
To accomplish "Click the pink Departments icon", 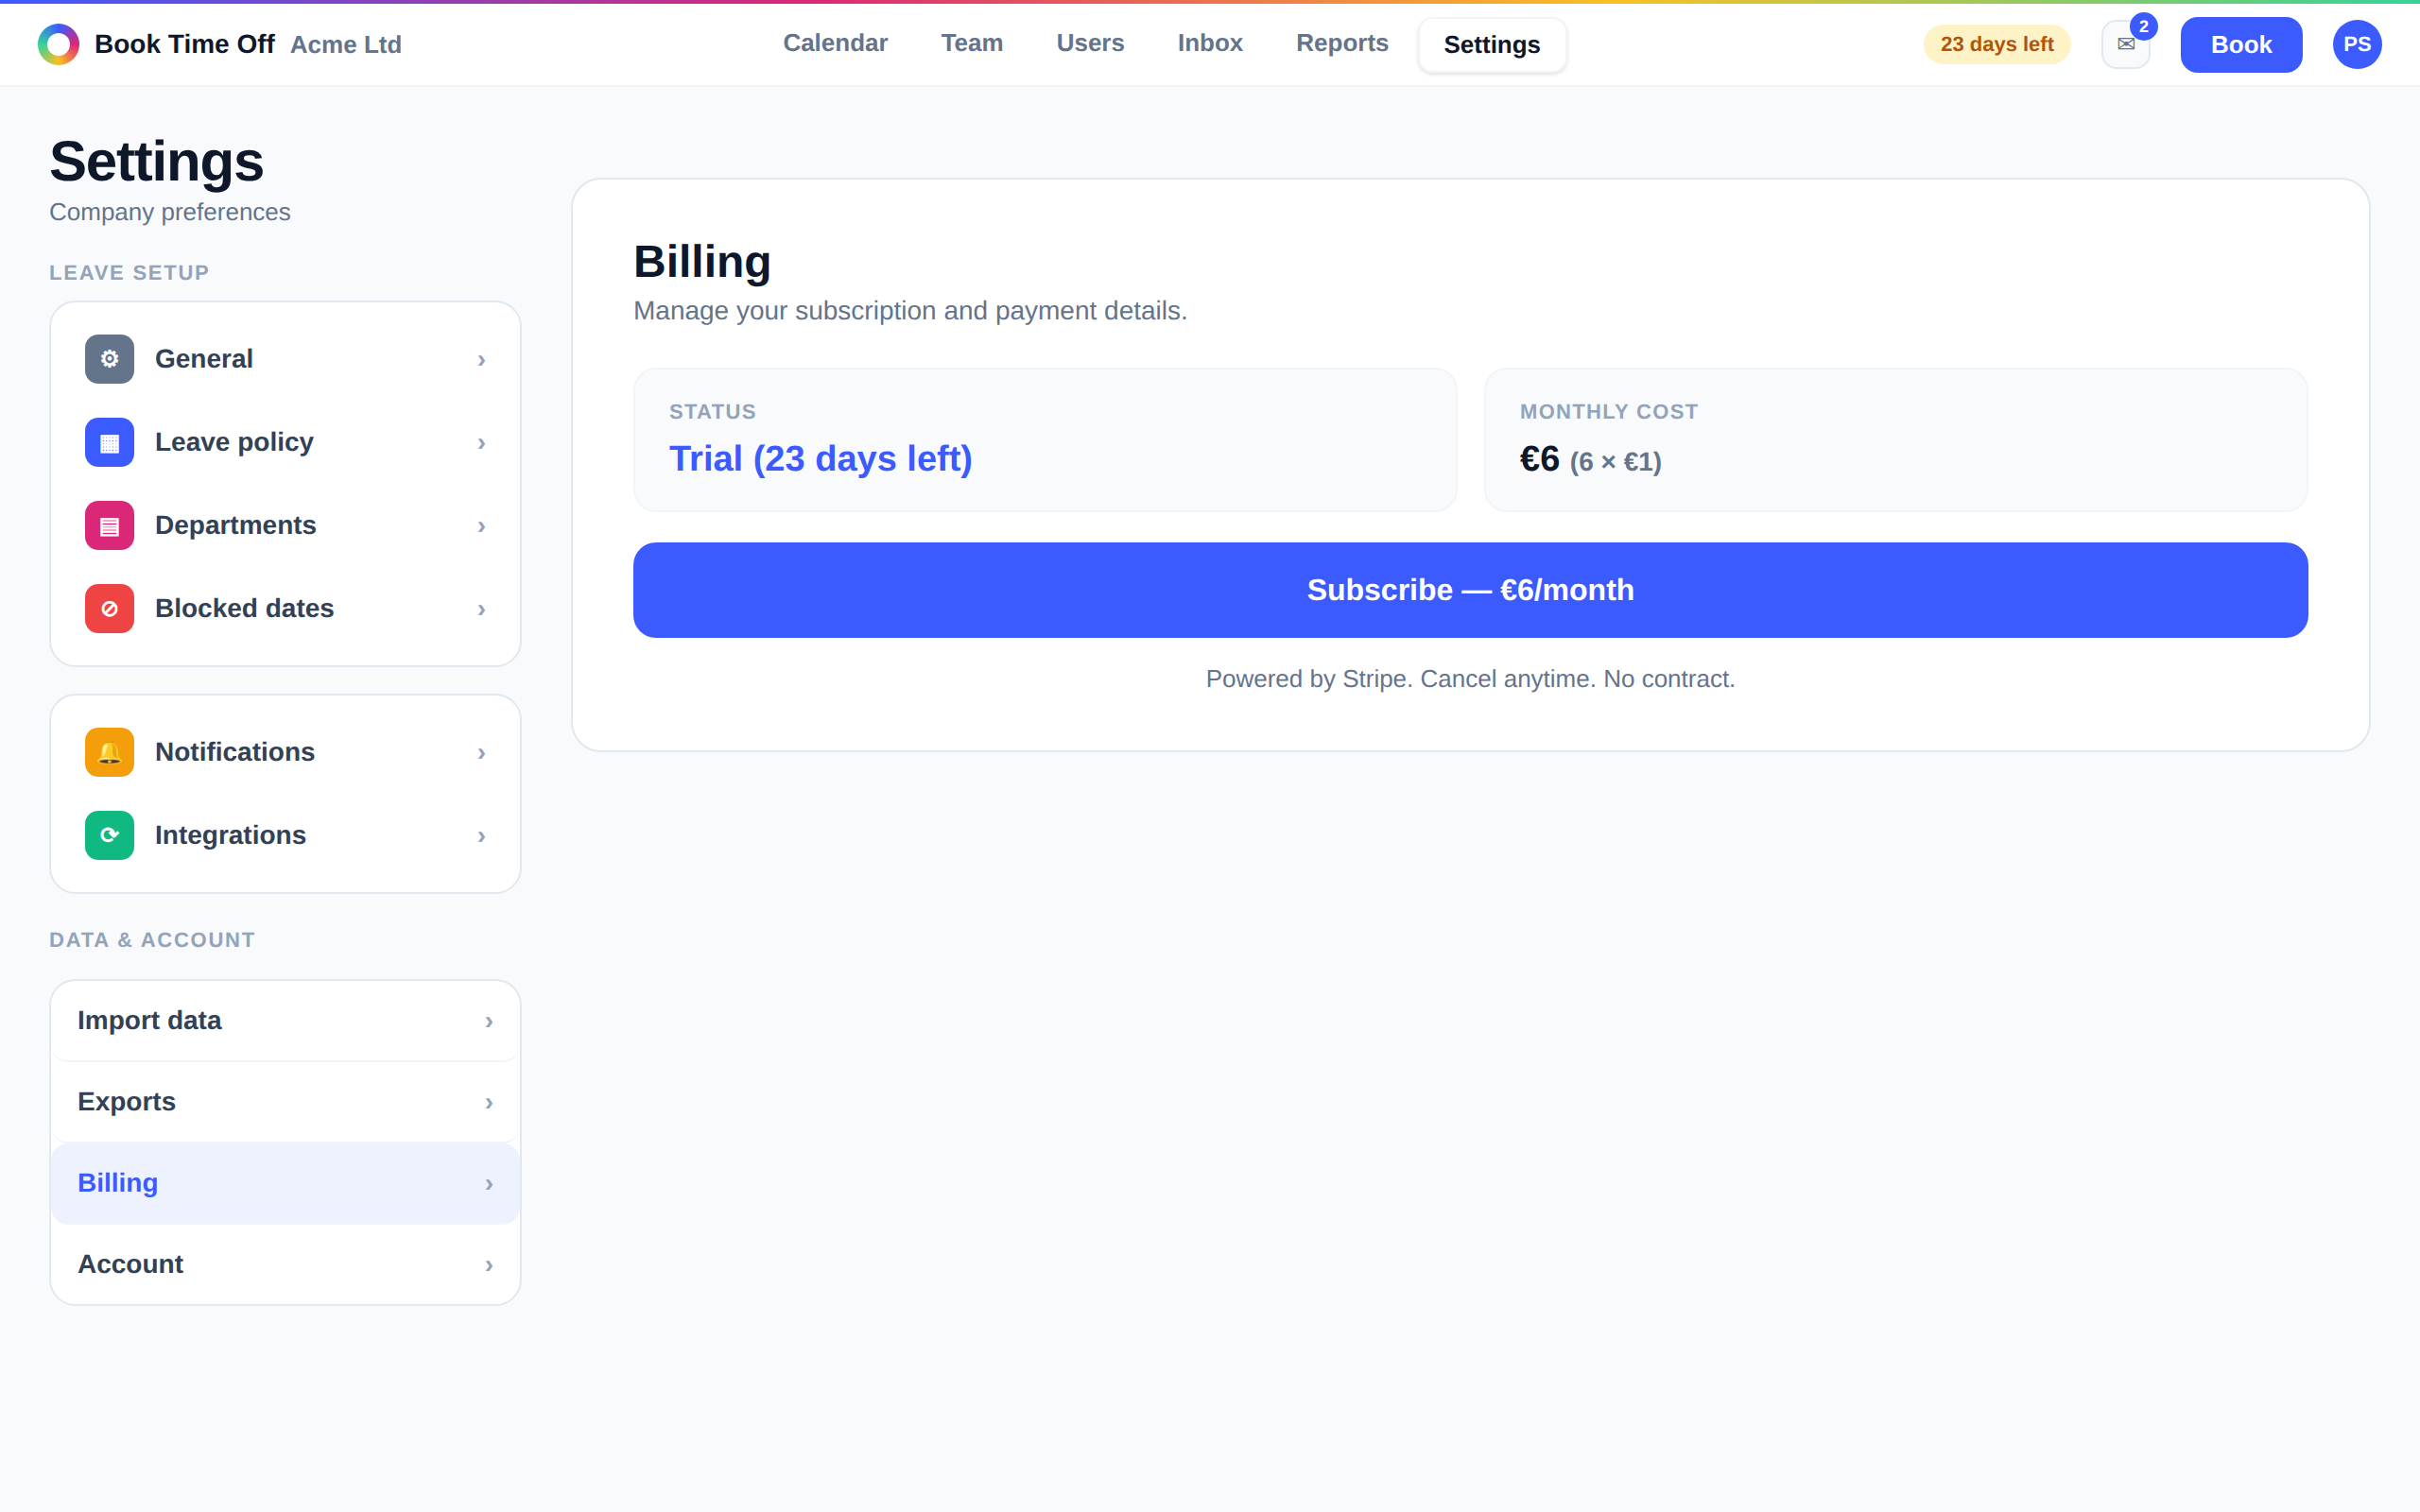I will (x=110, y=525).
